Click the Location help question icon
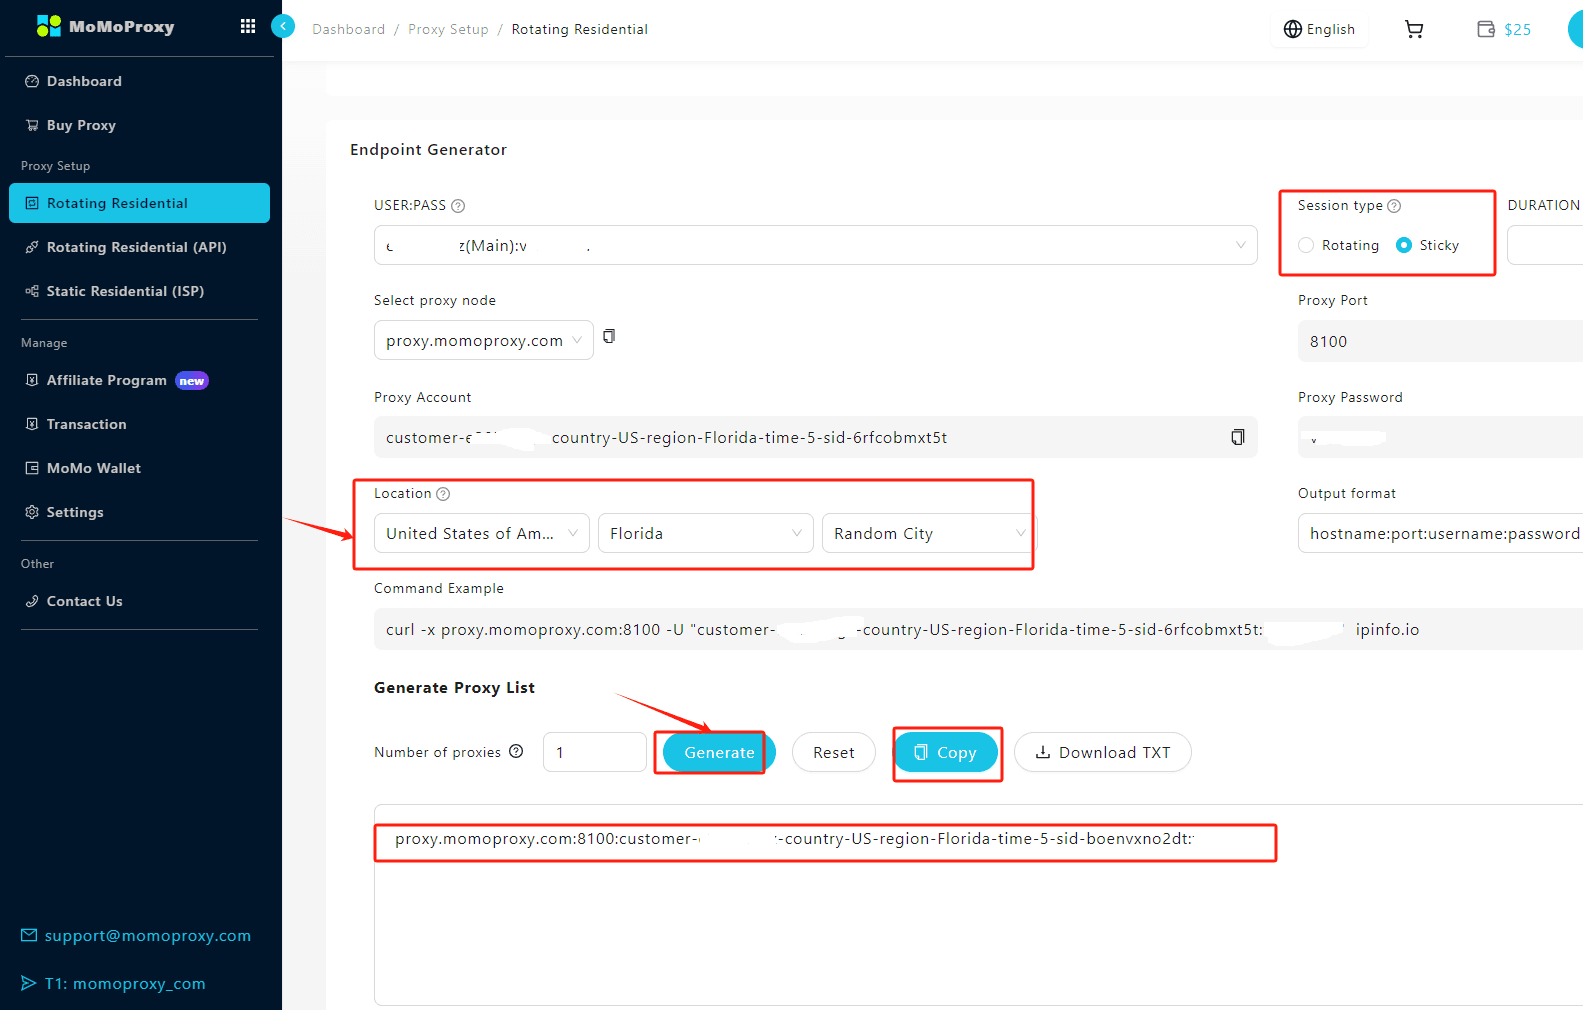This screenshot has height=1010, width=1583. click(443, 494)
